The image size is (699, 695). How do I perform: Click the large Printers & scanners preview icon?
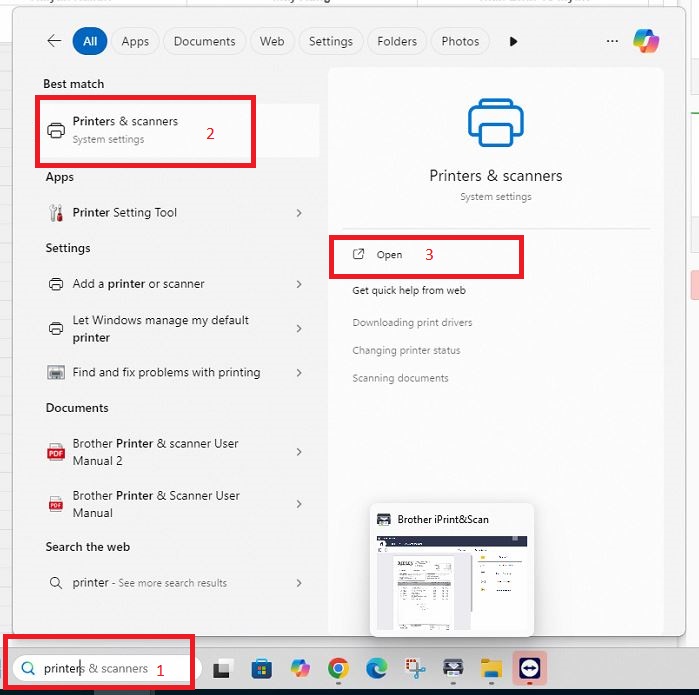(495, 123)
